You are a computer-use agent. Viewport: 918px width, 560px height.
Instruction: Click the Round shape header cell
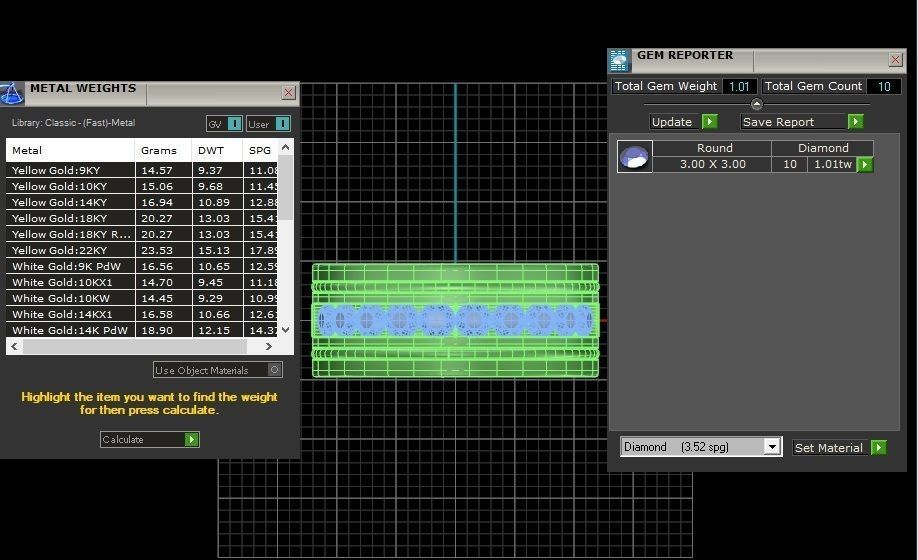coord(714,148)
